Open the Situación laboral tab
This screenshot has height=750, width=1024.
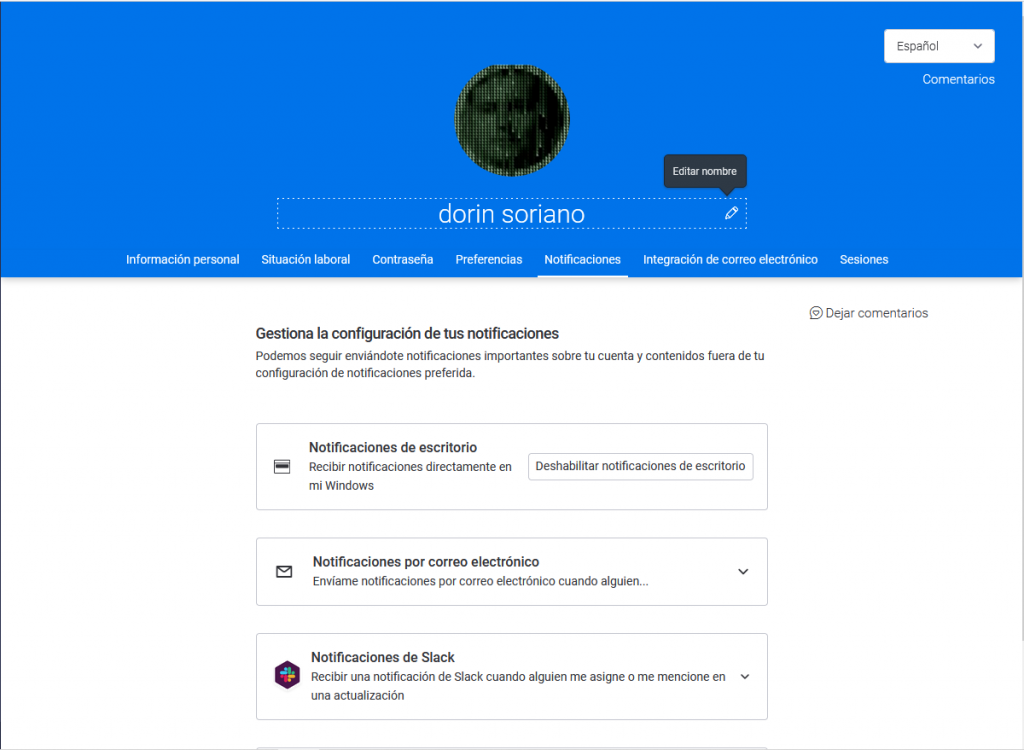(305, 259)
